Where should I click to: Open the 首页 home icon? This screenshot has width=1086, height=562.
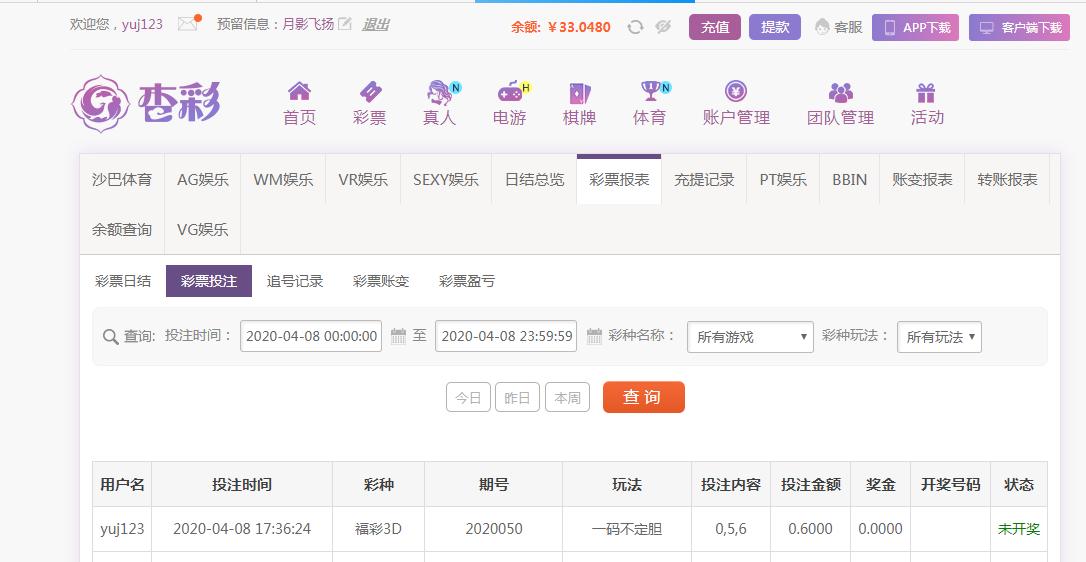pos(299,92)
